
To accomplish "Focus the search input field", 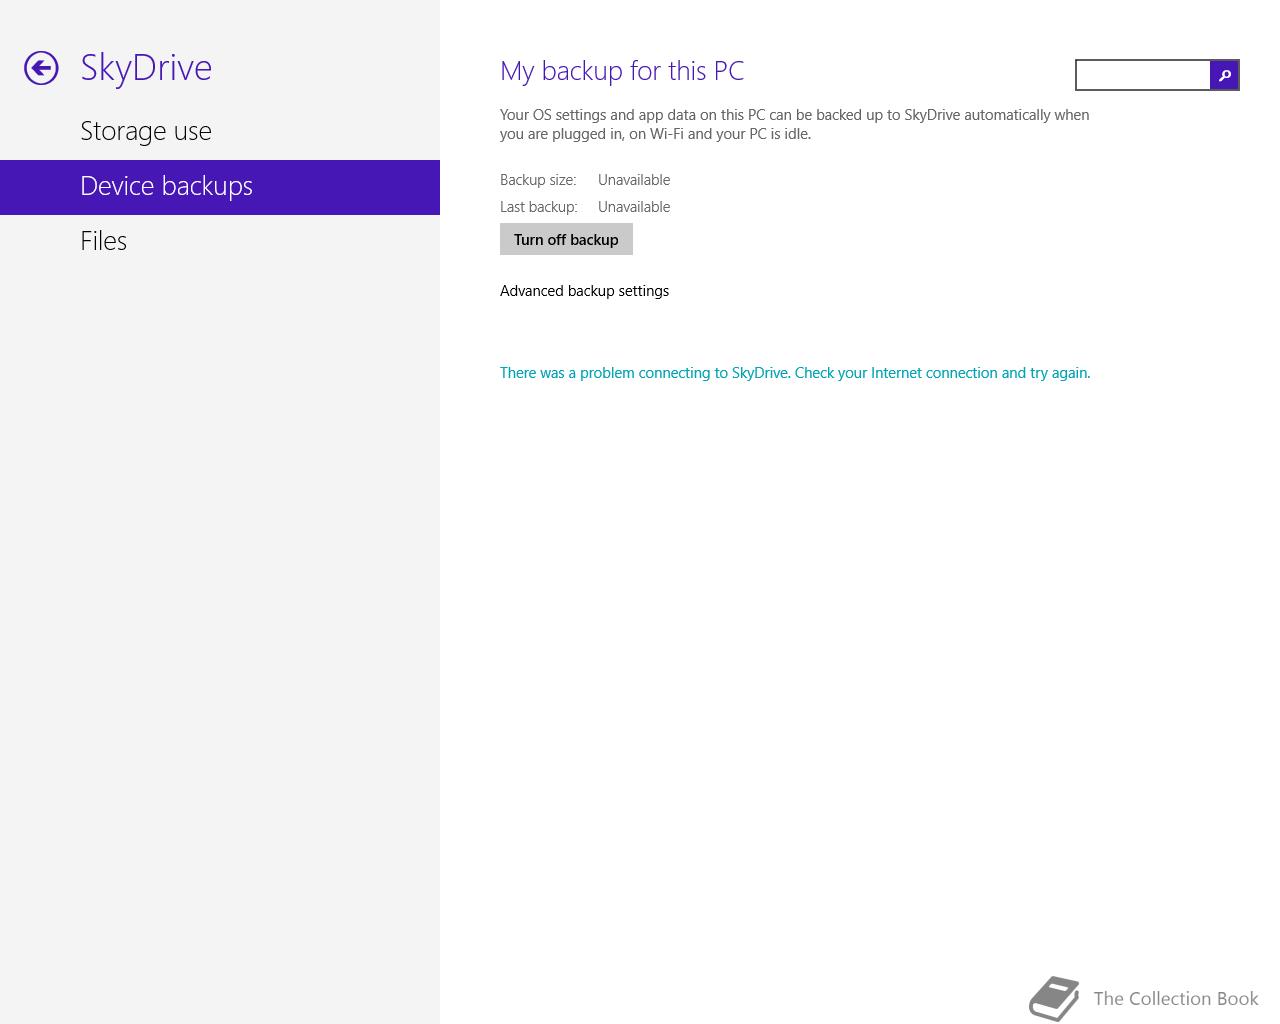I will click(x=1143, y=75).
